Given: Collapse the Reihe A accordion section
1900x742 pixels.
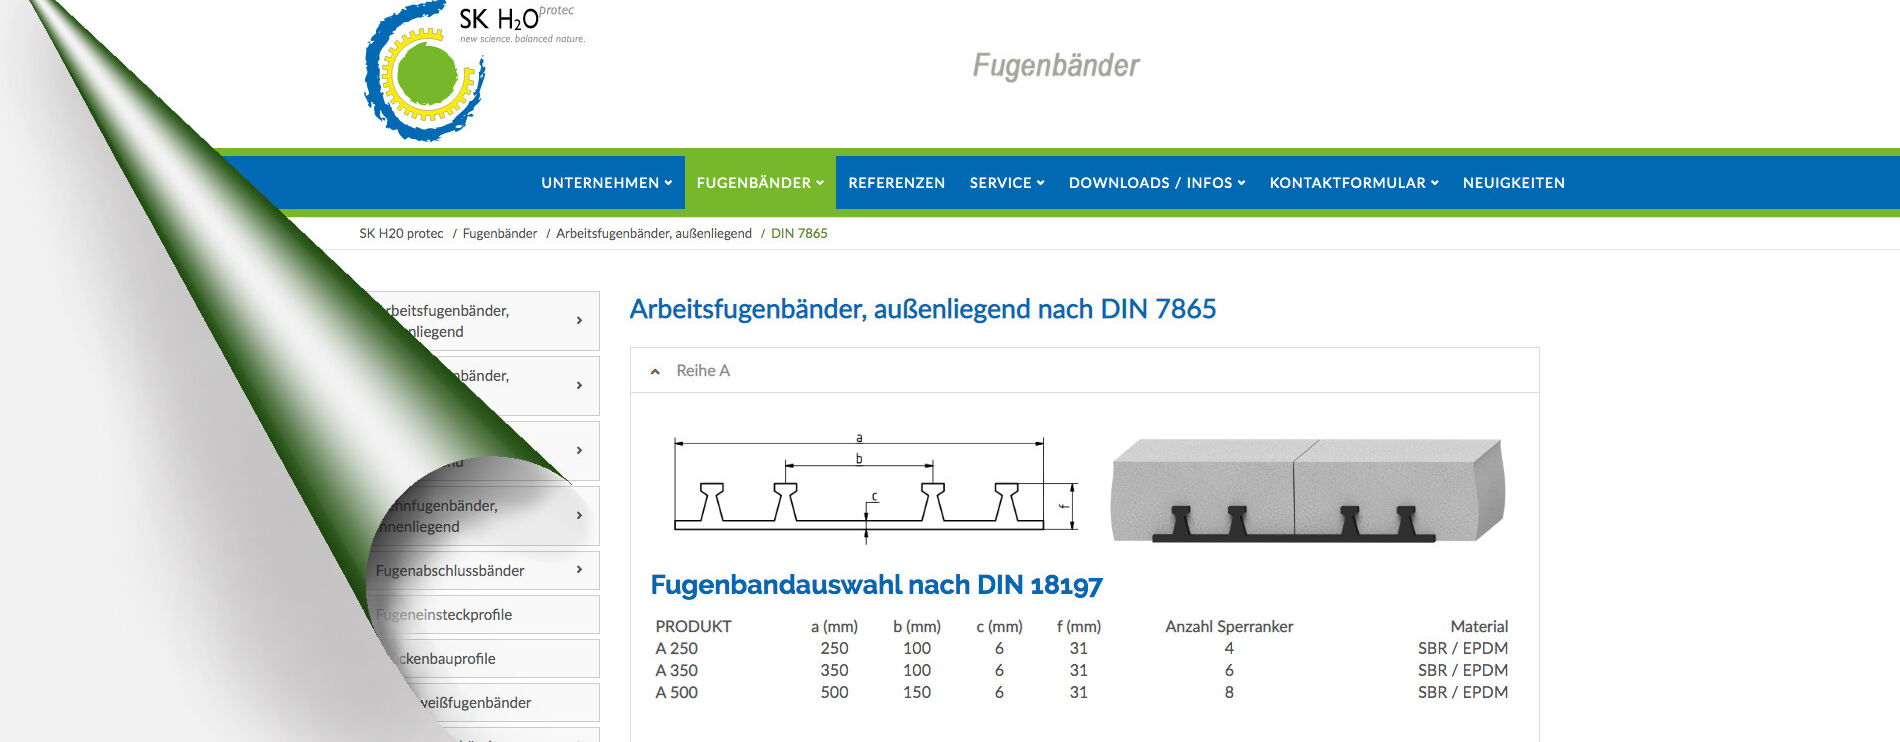Looking at the screenshot, I should 703,371.
